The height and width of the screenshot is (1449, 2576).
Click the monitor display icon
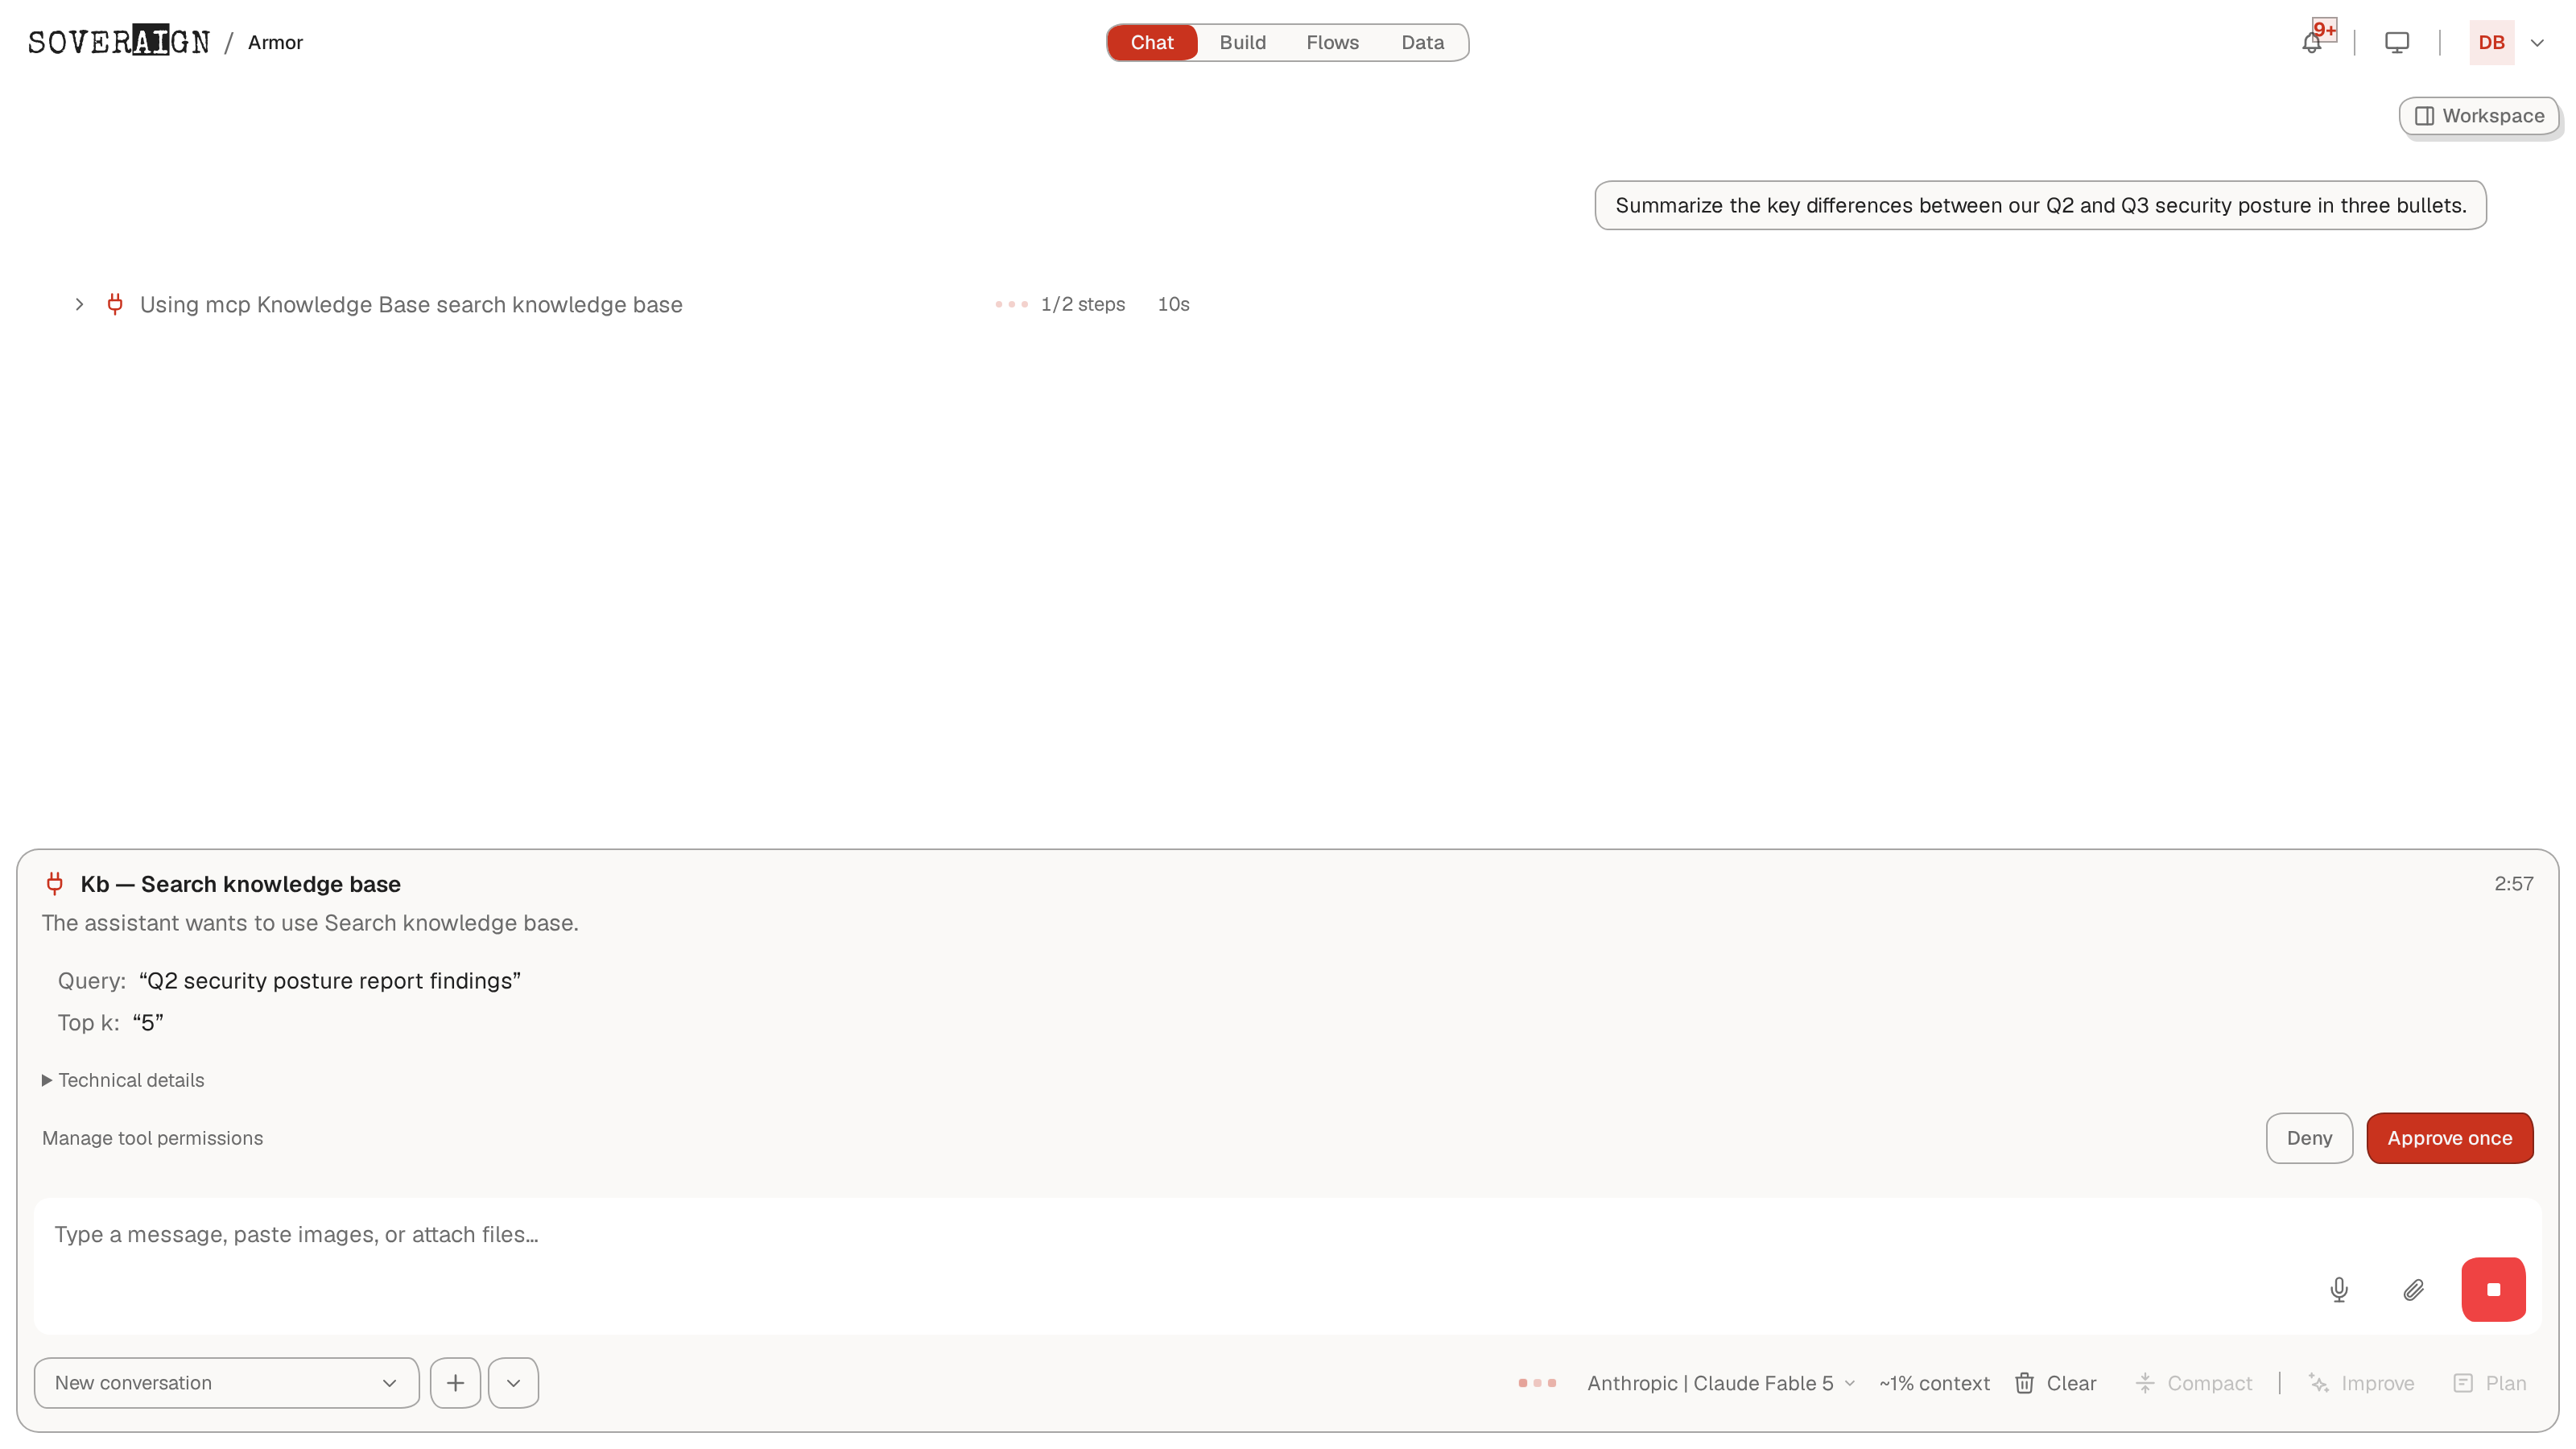2396,43
